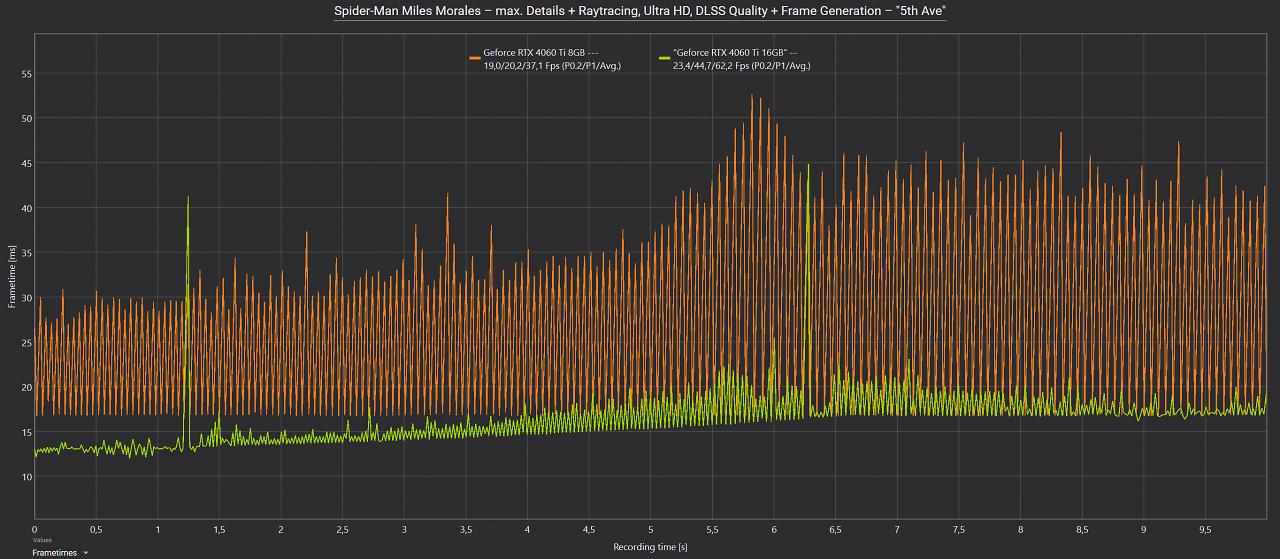Select the Spider-Man Miles Morales chart title
The height and width of the screenshot is (559, 1280).
tap(640, 12)
